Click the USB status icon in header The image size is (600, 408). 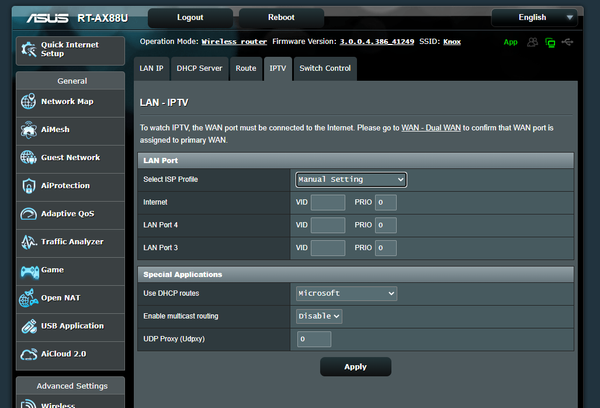pos(569,43)
